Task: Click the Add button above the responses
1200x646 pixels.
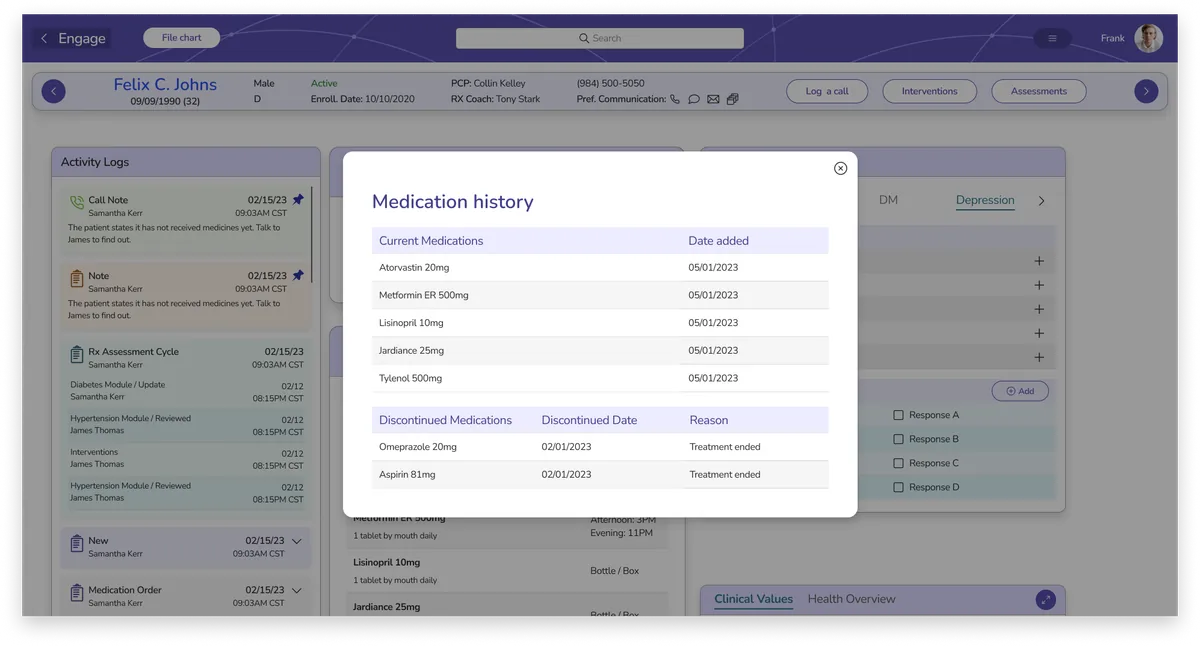Action: pos(1020,391)
